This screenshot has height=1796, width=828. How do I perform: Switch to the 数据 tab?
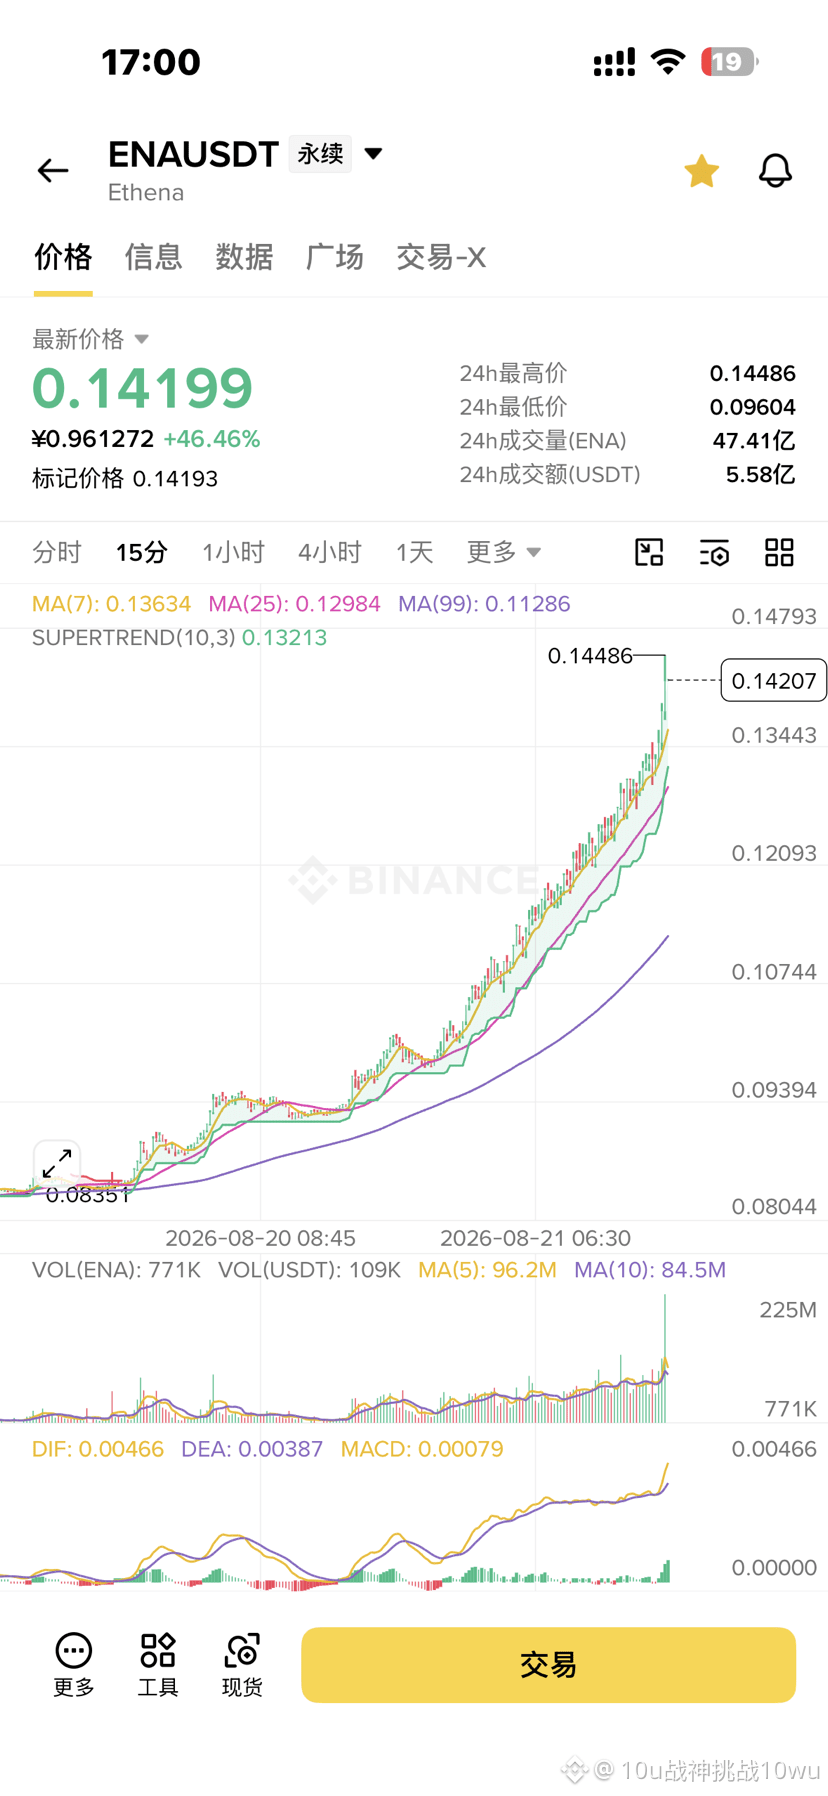pyautogui.click(x=244, y=257)
